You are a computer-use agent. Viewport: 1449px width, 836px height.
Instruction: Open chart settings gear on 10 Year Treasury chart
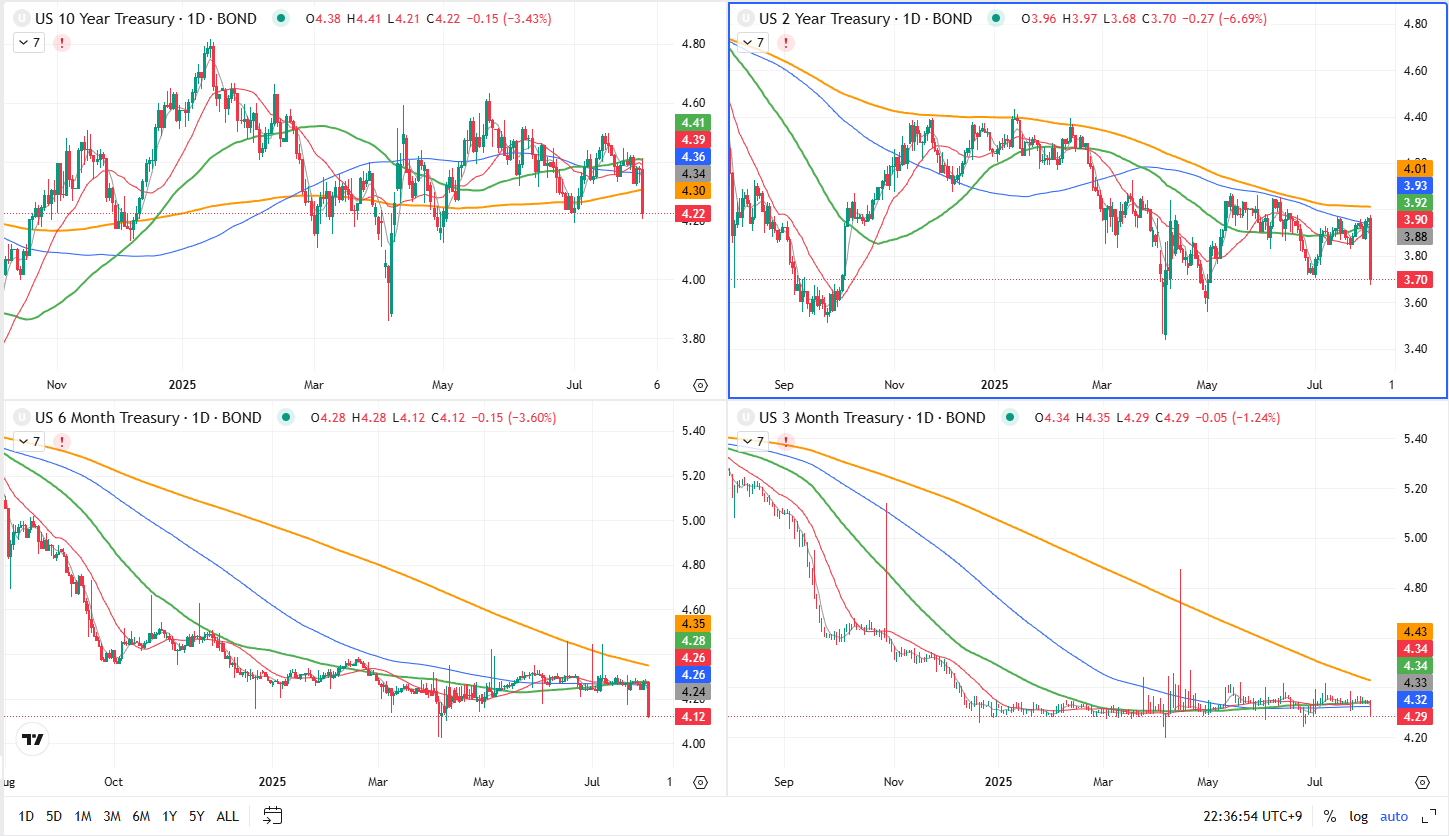pos(699,385)
